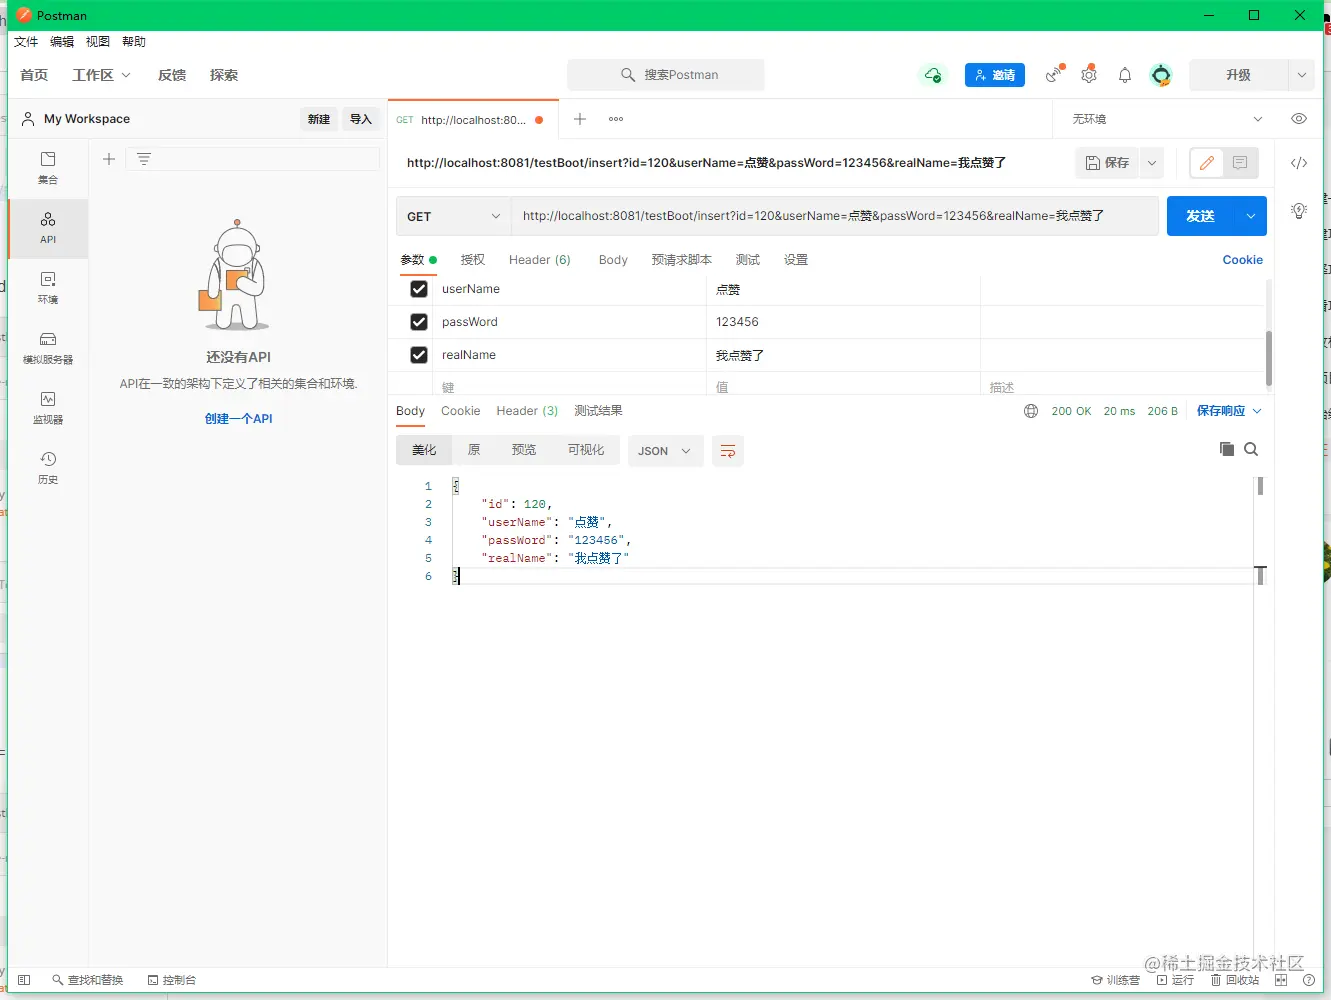Click the user avatar icon
Screen dimensions: 1331x1000
click(1161, 75)
